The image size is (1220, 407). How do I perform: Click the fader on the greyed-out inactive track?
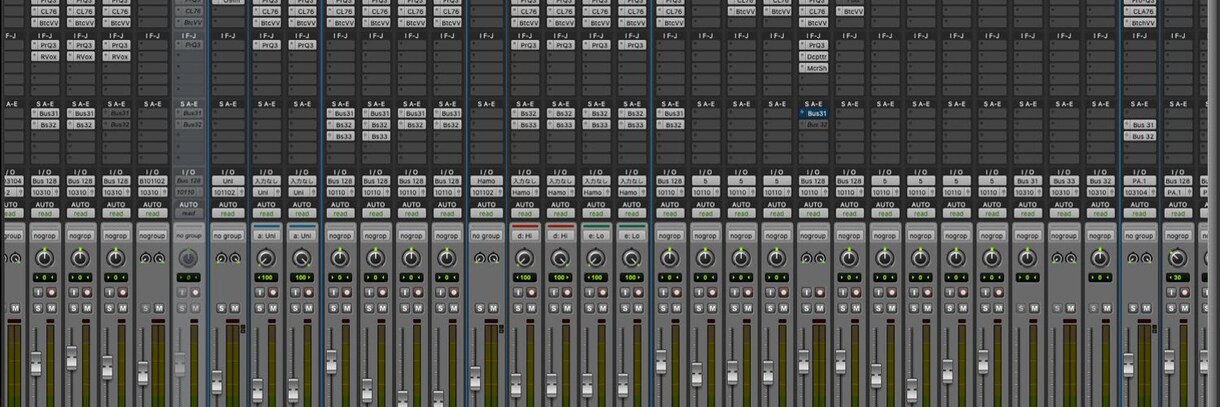point(180,365)
